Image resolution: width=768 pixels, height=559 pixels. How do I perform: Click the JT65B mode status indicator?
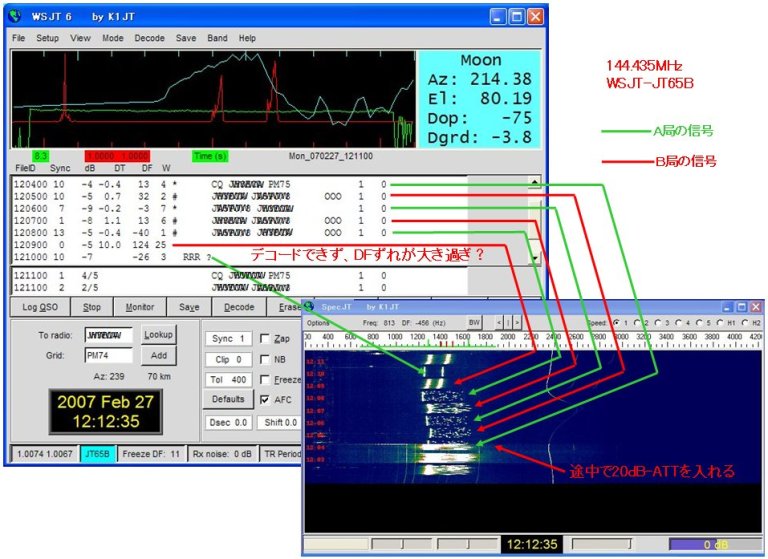pyautogui.click(x=97, y=454)
